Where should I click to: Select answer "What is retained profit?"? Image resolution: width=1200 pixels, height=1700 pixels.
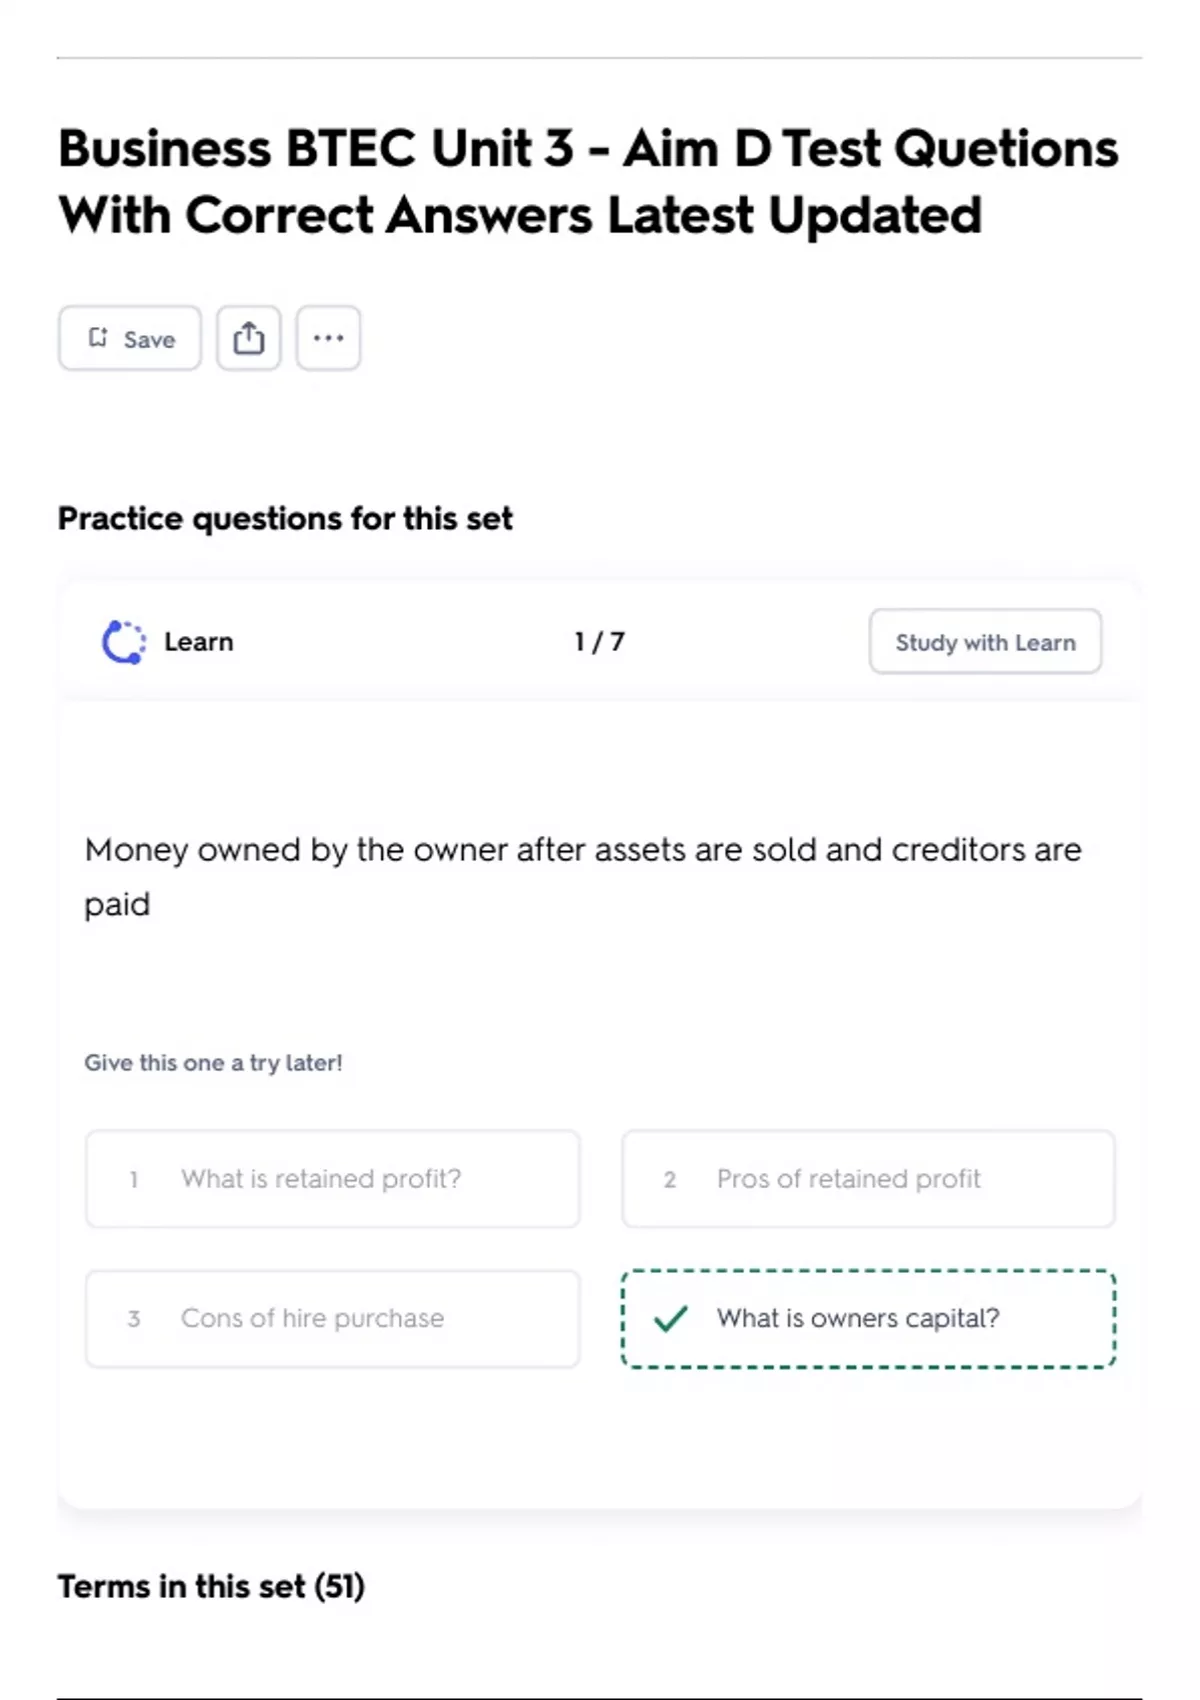pyautogui.click(x=321, y=1179)
